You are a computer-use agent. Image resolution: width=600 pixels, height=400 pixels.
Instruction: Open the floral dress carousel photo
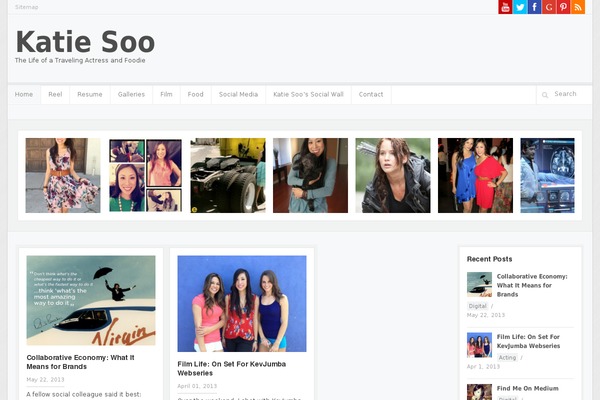[x=63, y=175]
